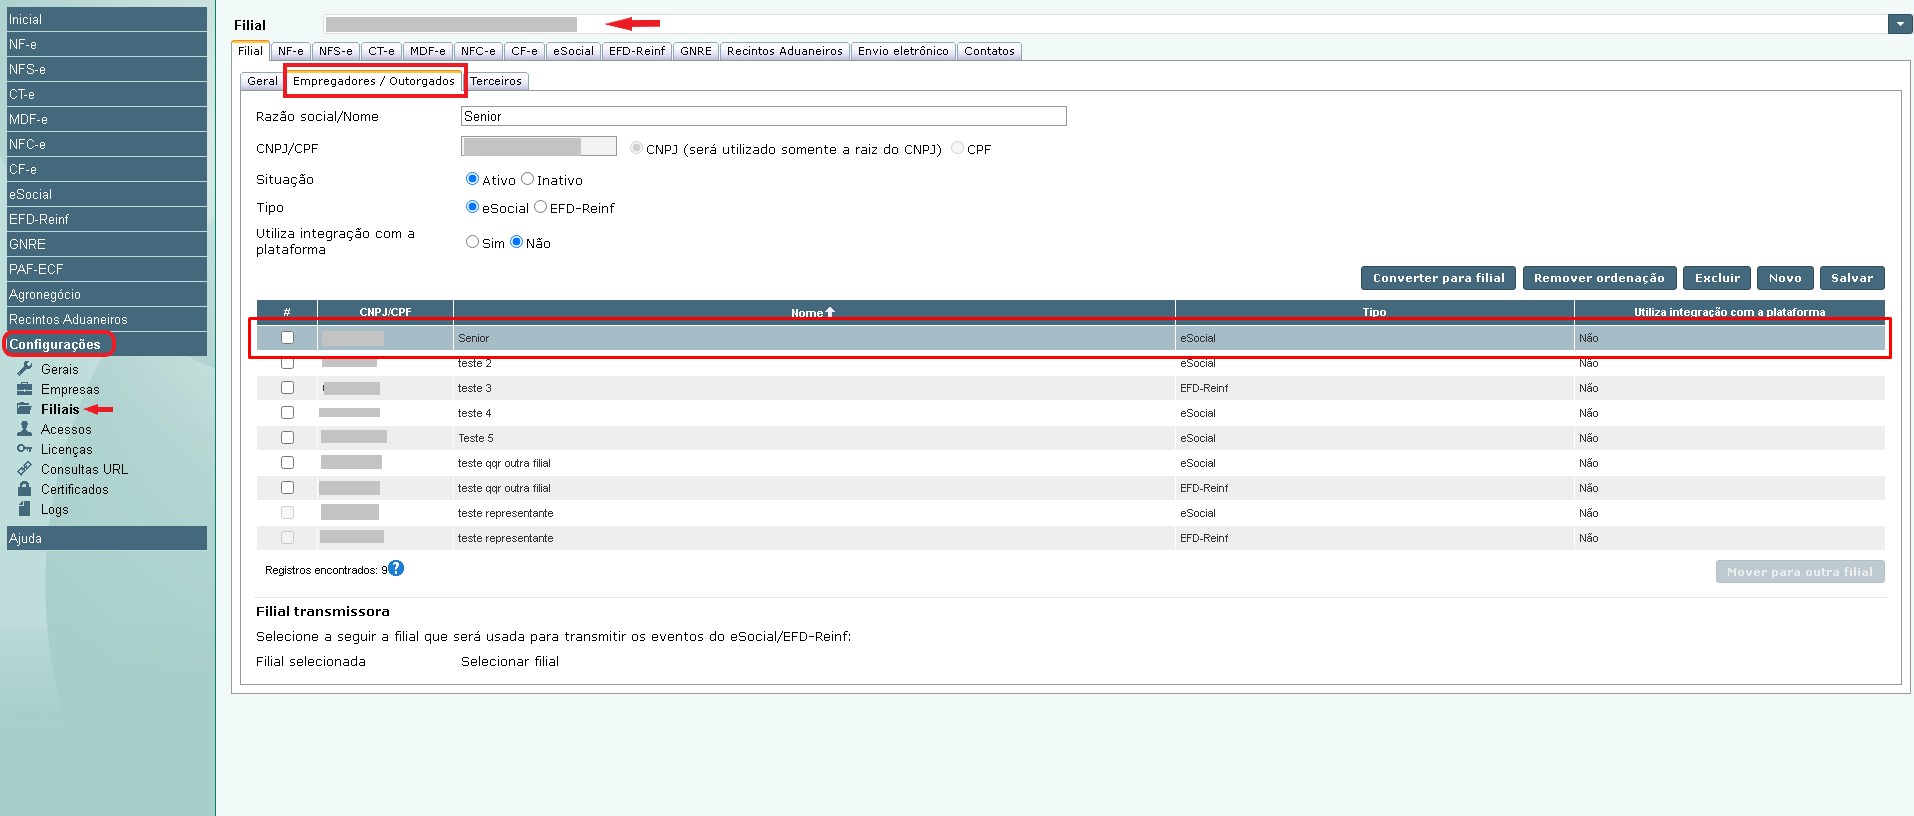
Task: Click the Empresas briefcase icon
Action: tap(25, 388)
